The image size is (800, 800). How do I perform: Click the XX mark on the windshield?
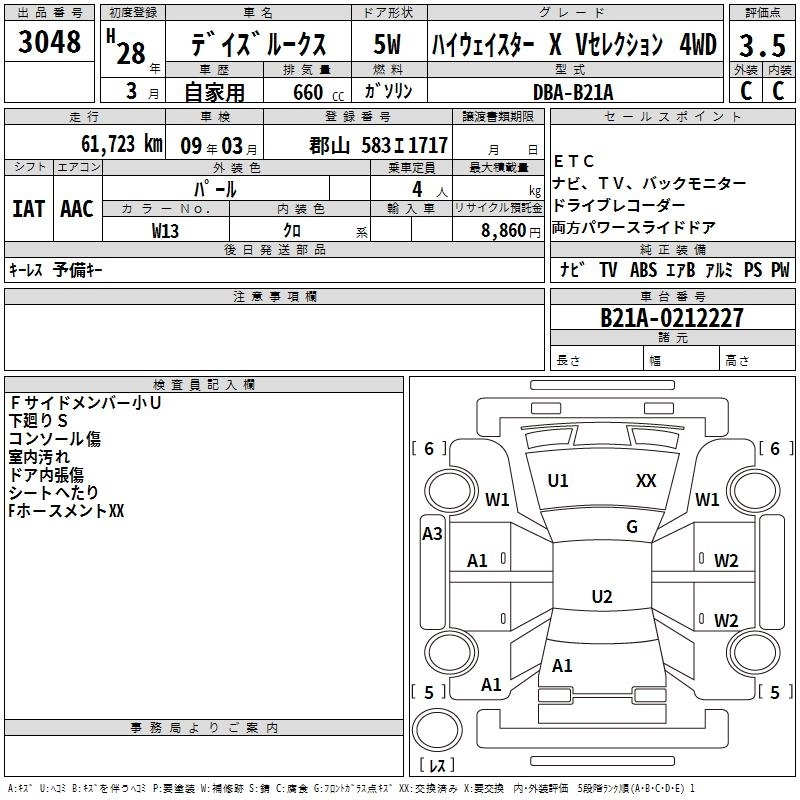(646, 481)
